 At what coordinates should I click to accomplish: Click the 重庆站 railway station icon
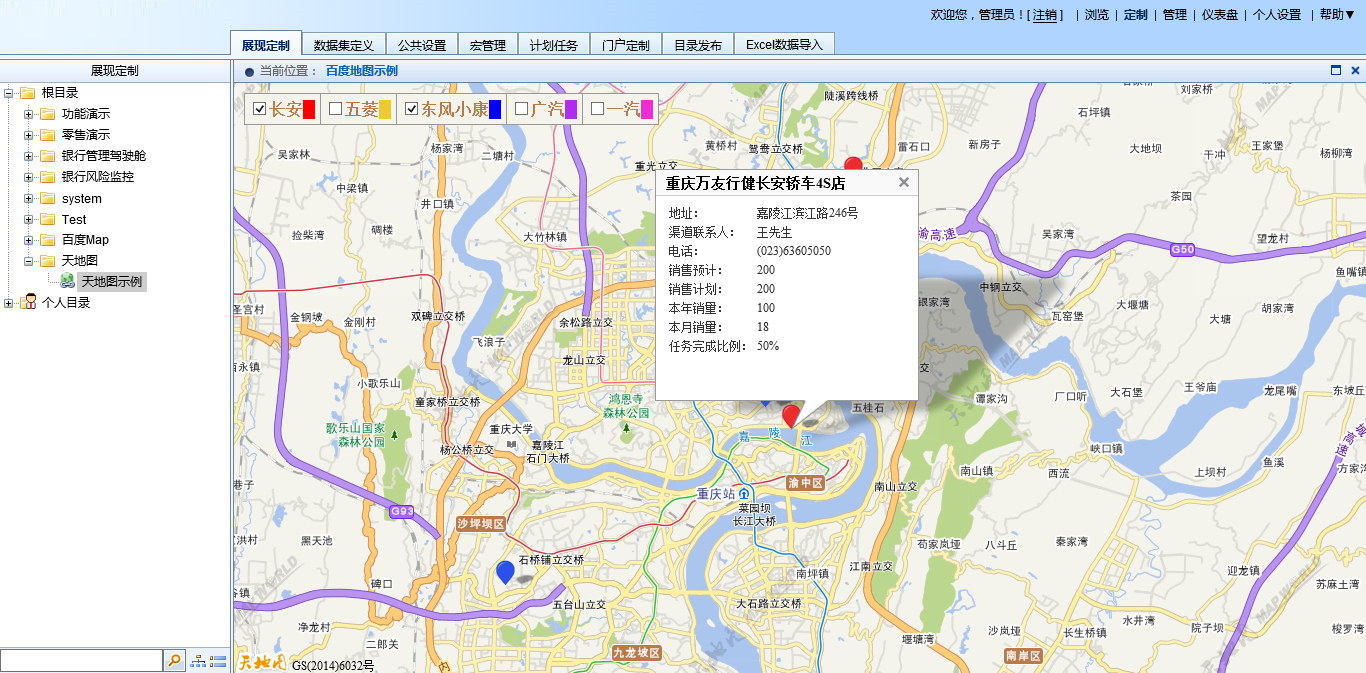click(744, 494)
